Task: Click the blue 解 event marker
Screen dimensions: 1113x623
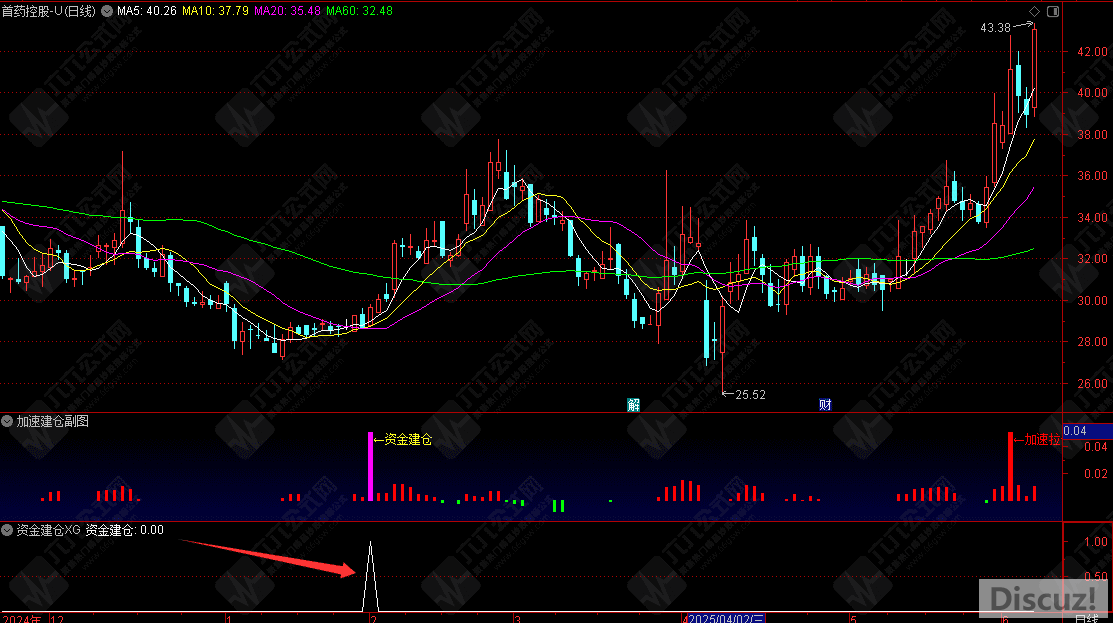Action: [x=633, y=405]
